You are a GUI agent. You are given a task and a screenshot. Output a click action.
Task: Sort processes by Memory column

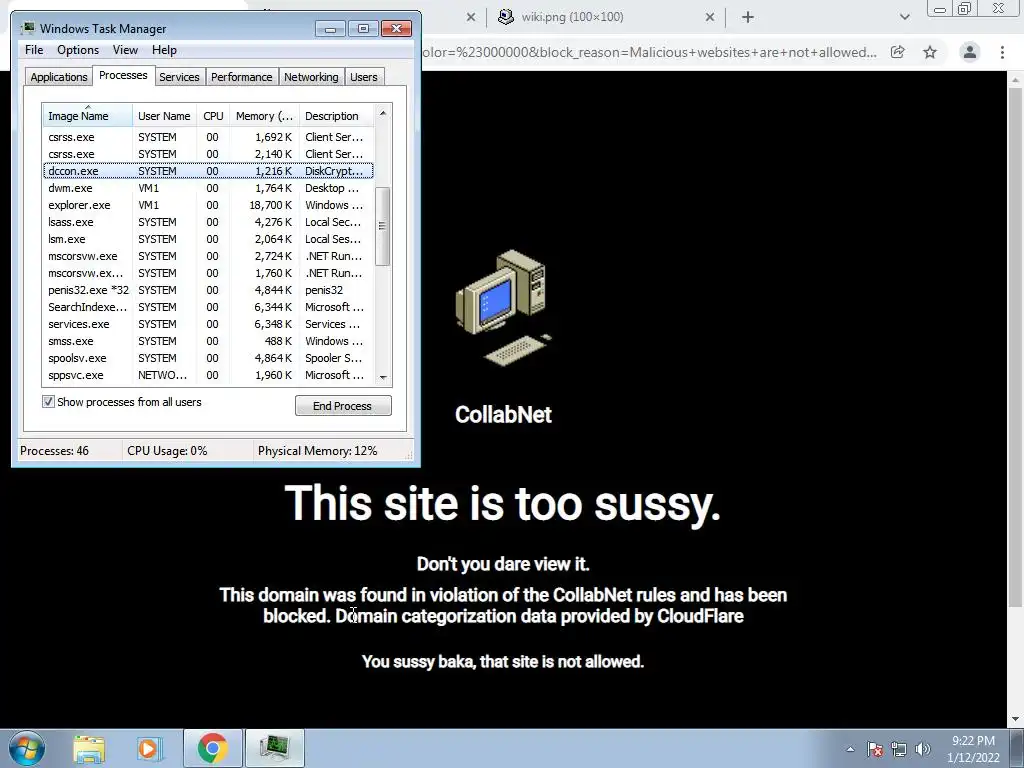coord(264,116)
